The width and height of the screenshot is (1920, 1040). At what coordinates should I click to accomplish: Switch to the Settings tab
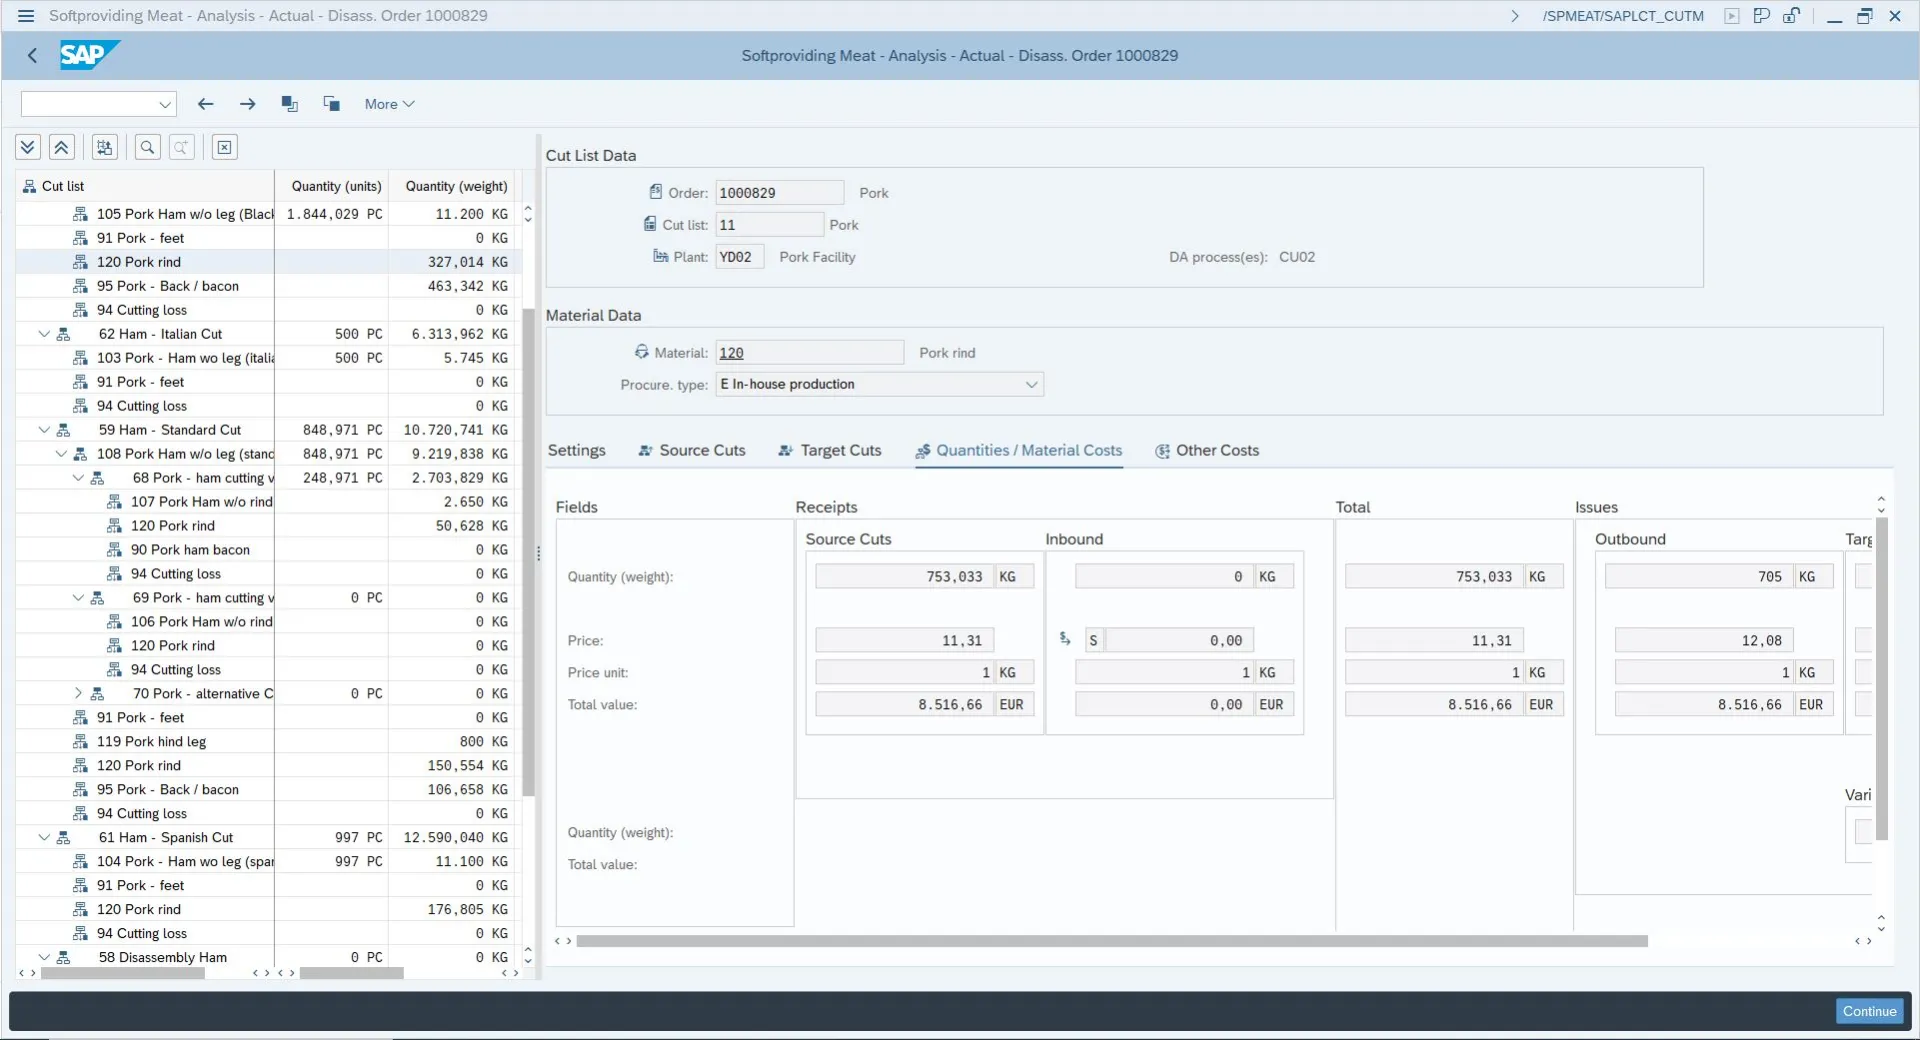point(577,450)
